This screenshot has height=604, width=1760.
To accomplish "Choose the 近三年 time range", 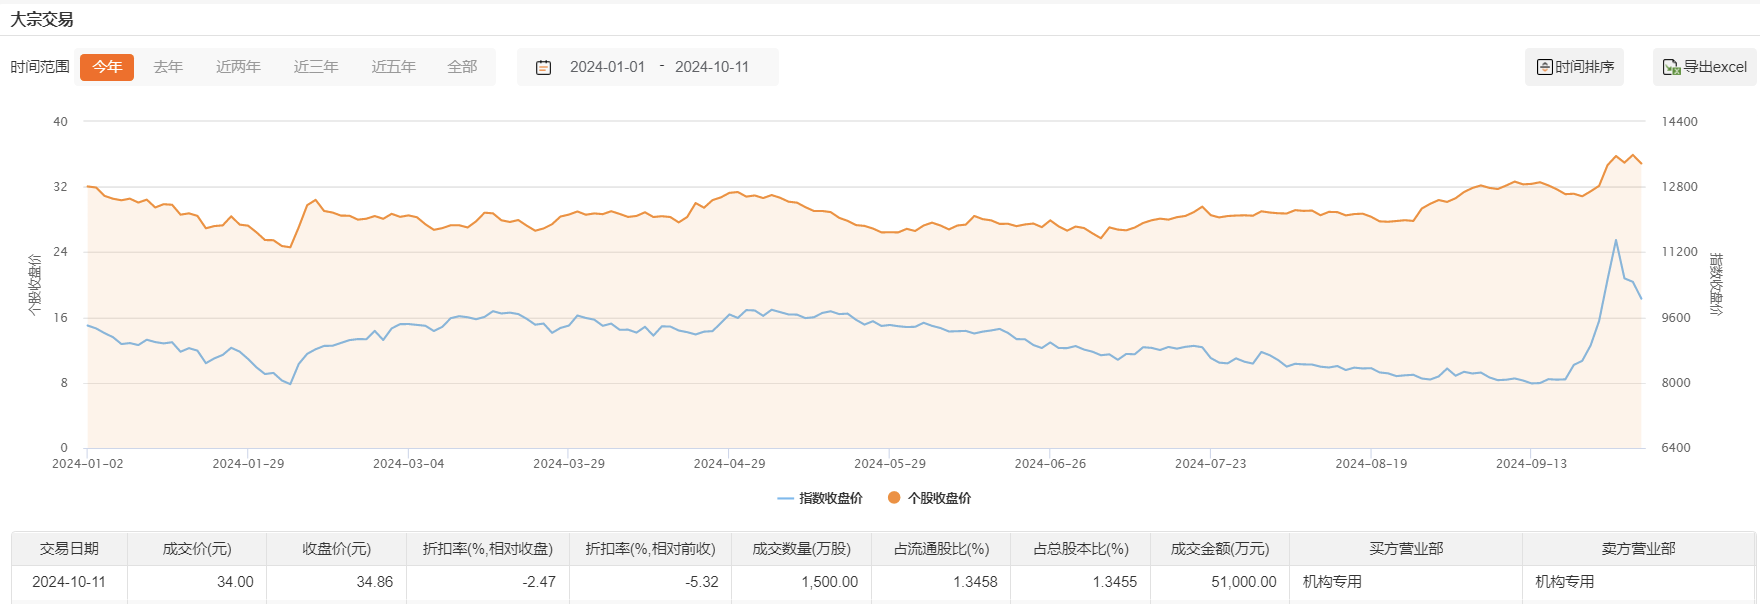I will (x=316, y=67).
